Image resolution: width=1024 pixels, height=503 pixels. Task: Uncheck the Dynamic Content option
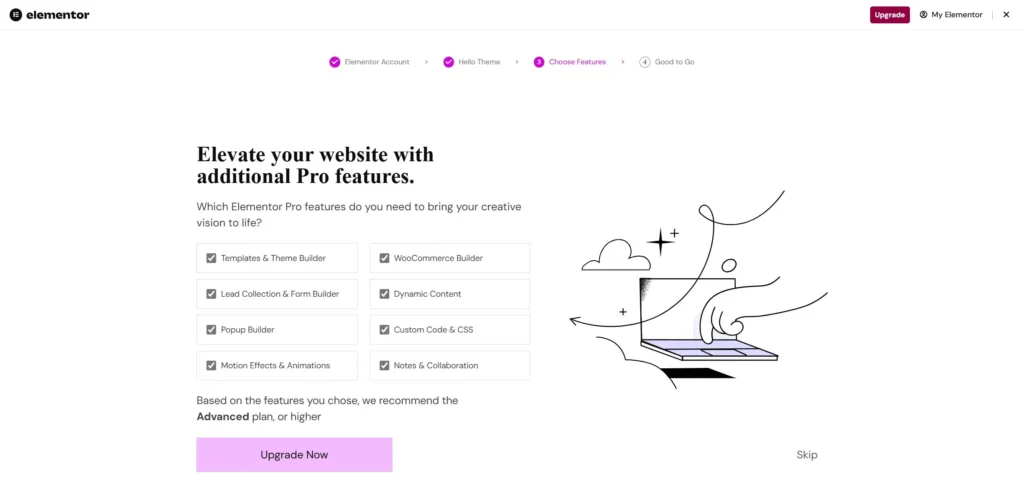pyautogui.click(x=384, y=294)
